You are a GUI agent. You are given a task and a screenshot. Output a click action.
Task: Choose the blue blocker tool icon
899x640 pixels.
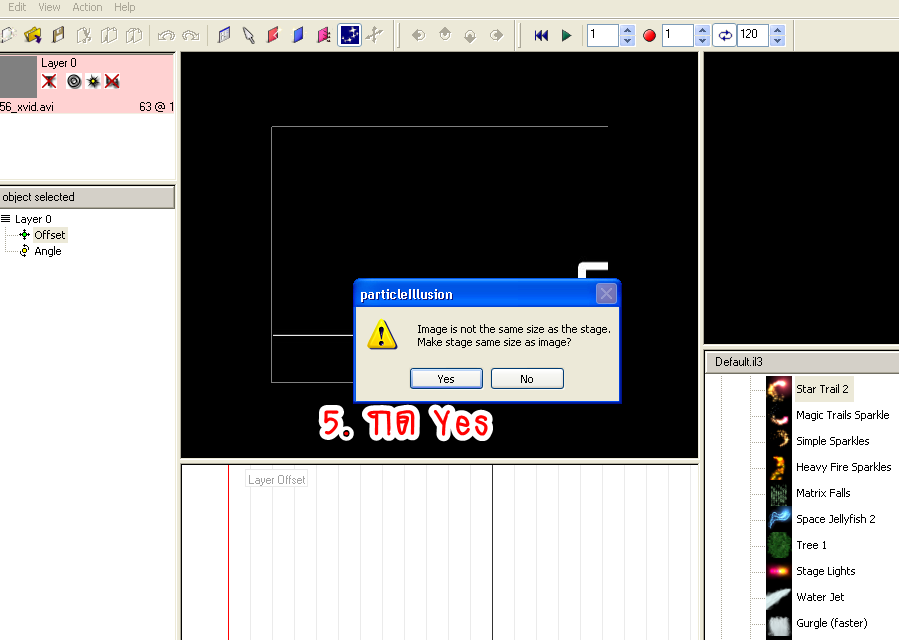[x=298, y=35]
